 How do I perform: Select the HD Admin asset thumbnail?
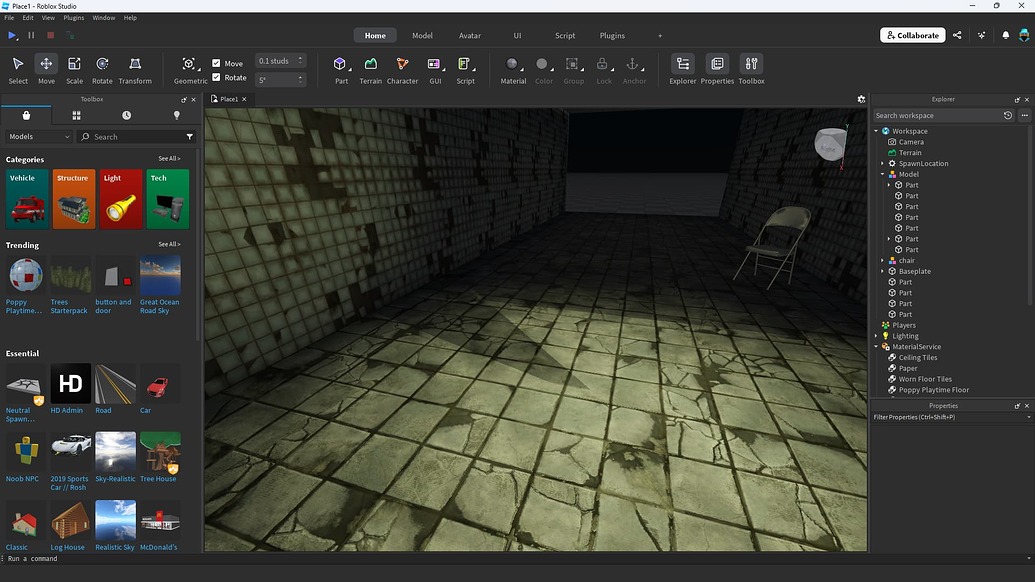click(x=71, y=383)
